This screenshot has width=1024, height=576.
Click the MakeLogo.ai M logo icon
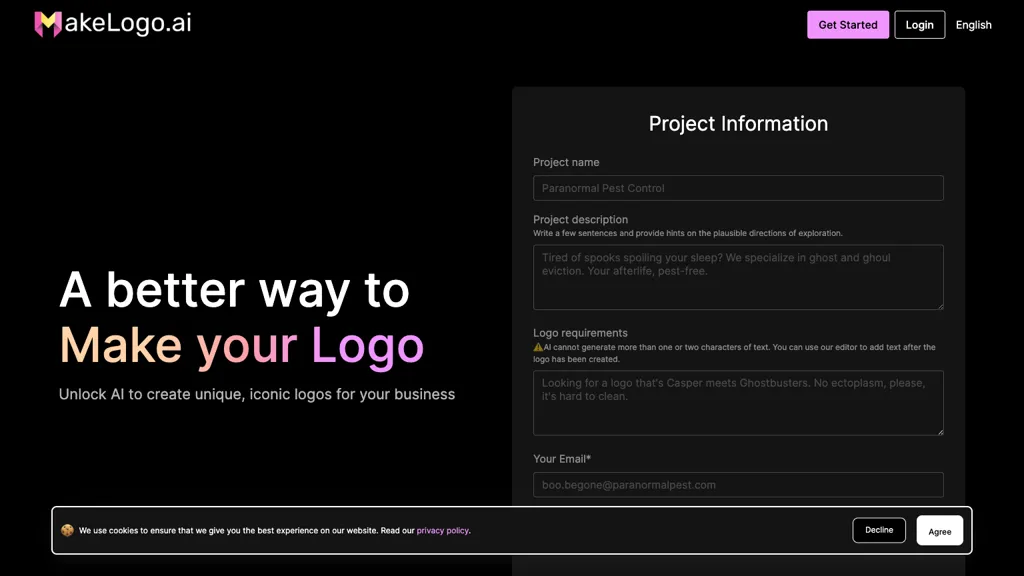48,24
